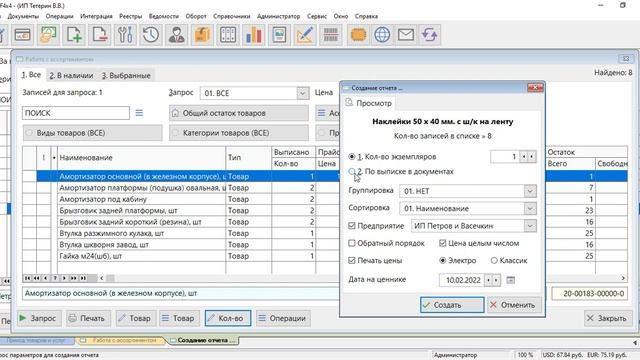Open the wrench and screwdriver settings icon
The height and width of the screenshot is (360, 640).
click(x=125, y=35)
